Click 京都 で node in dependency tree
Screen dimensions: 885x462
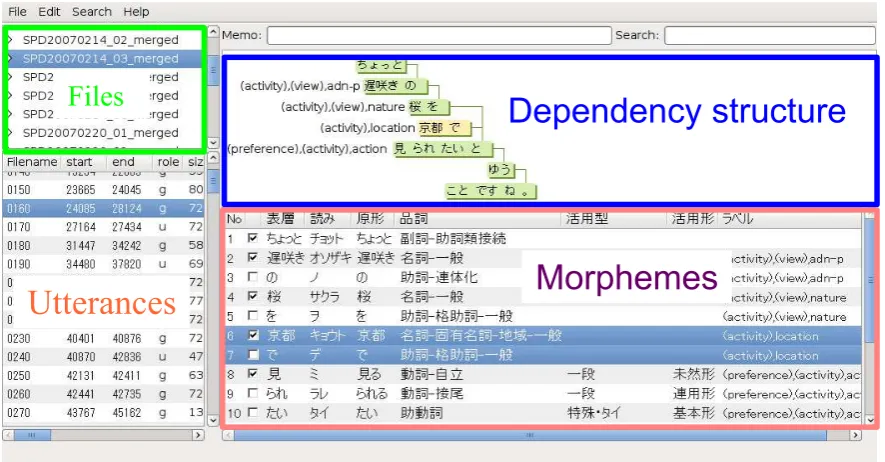pos(444,128)
